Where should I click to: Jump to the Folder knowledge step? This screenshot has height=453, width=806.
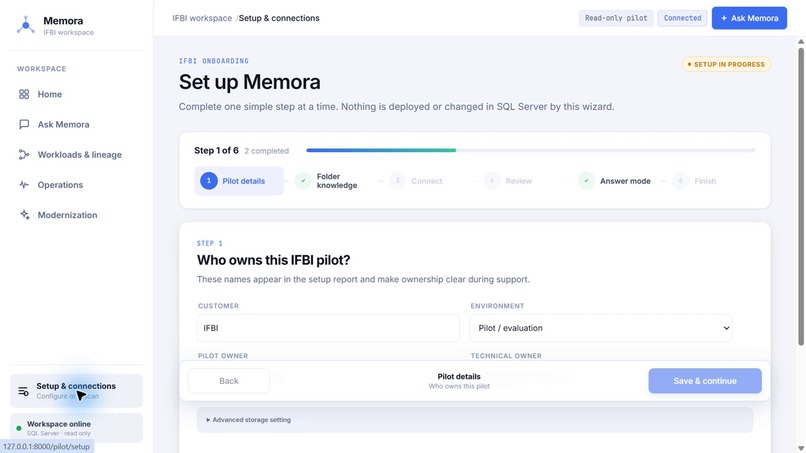pos(332,181)
